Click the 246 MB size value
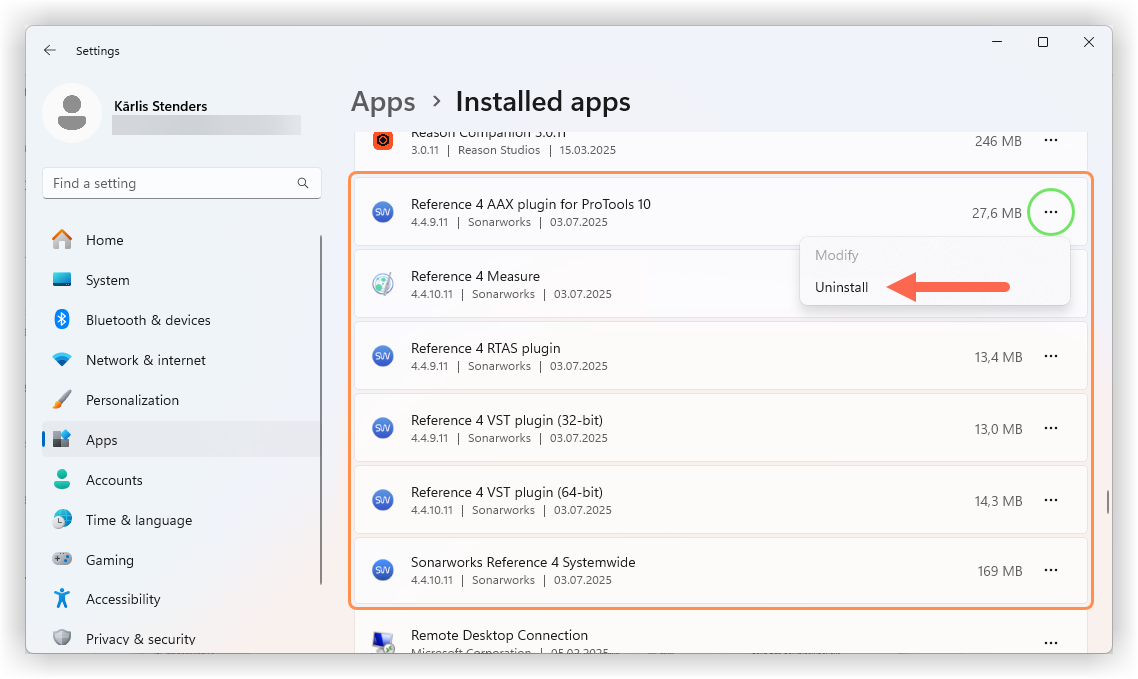1138x679 pixels. tap(998, 141)
